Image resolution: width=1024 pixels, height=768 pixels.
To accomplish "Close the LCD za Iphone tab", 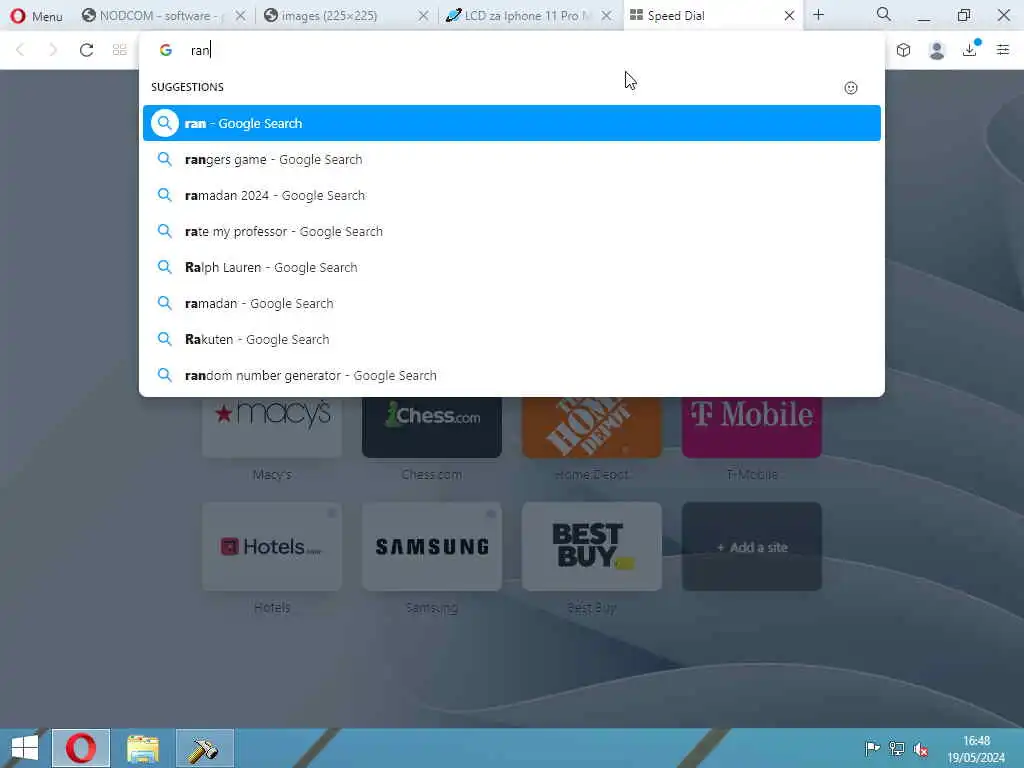I will coord(606,16).
